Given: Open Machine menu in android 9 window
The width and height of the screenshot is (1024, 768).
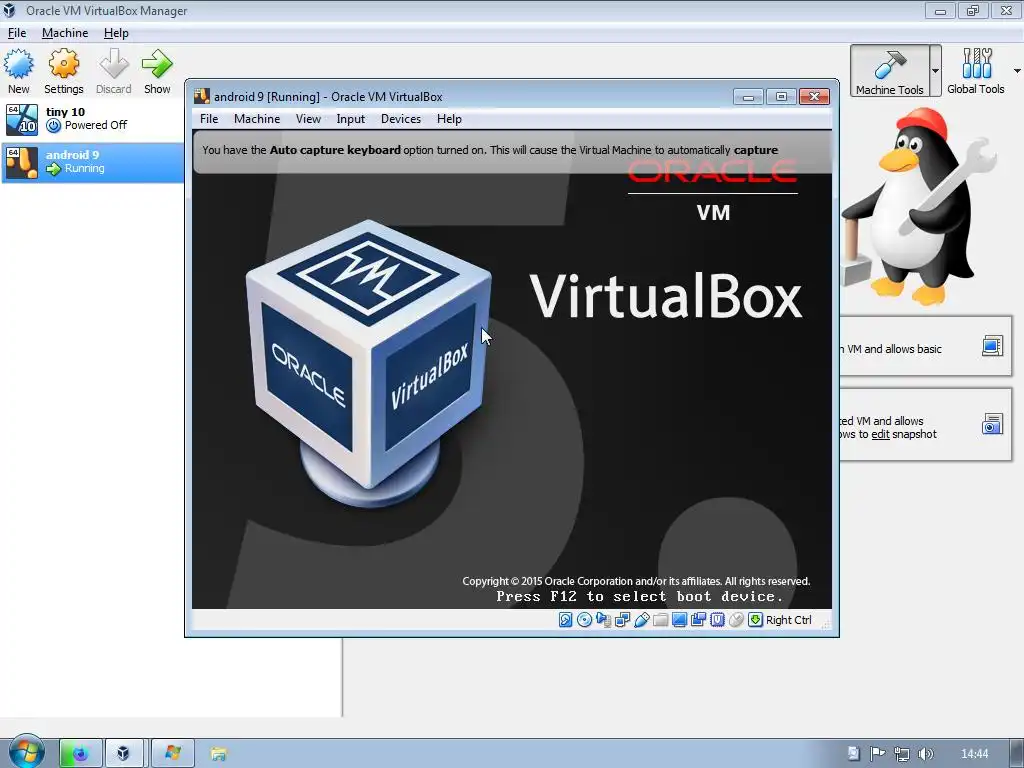Looking at the screenshot, I should [x=257, y=119].
